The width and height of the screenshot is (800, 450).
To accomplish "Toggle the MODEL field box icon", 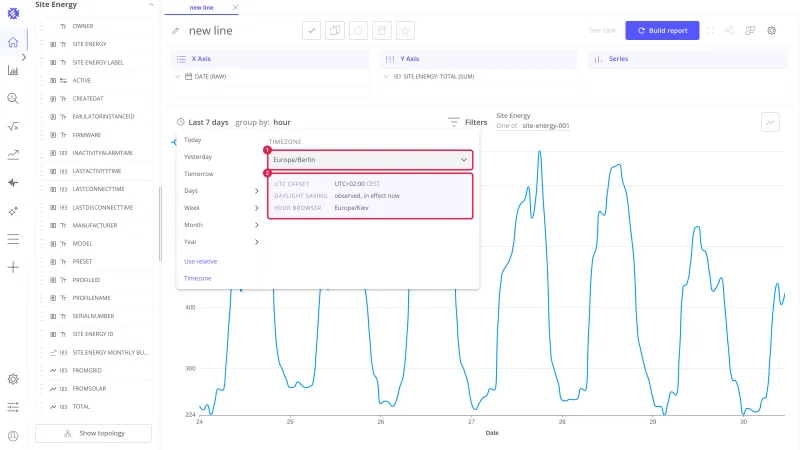I will pyautogui.click(x=53, y=244).
